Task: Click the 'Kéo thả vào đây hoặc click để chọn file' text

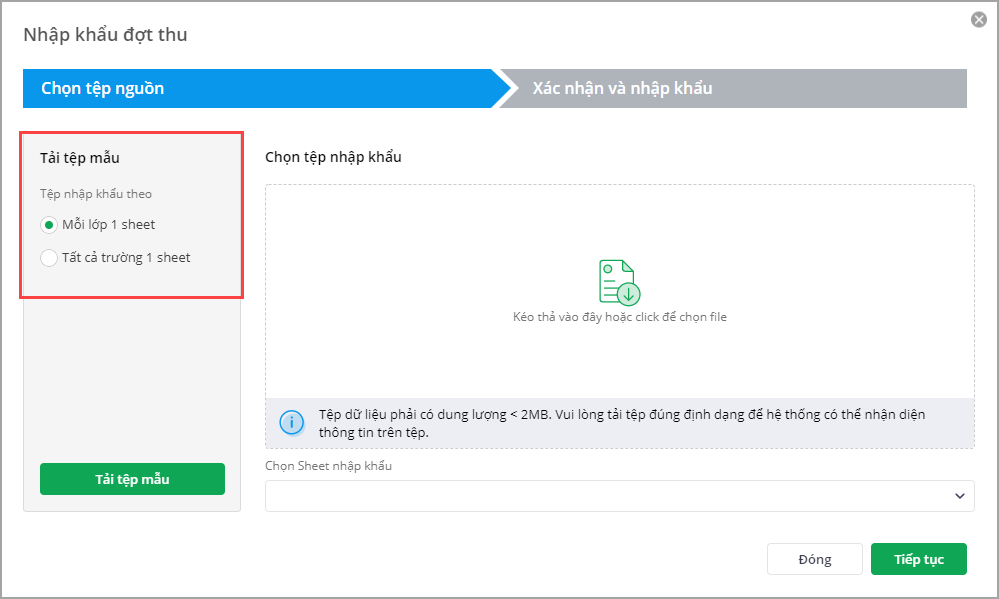Action: [x=619, y=317]
